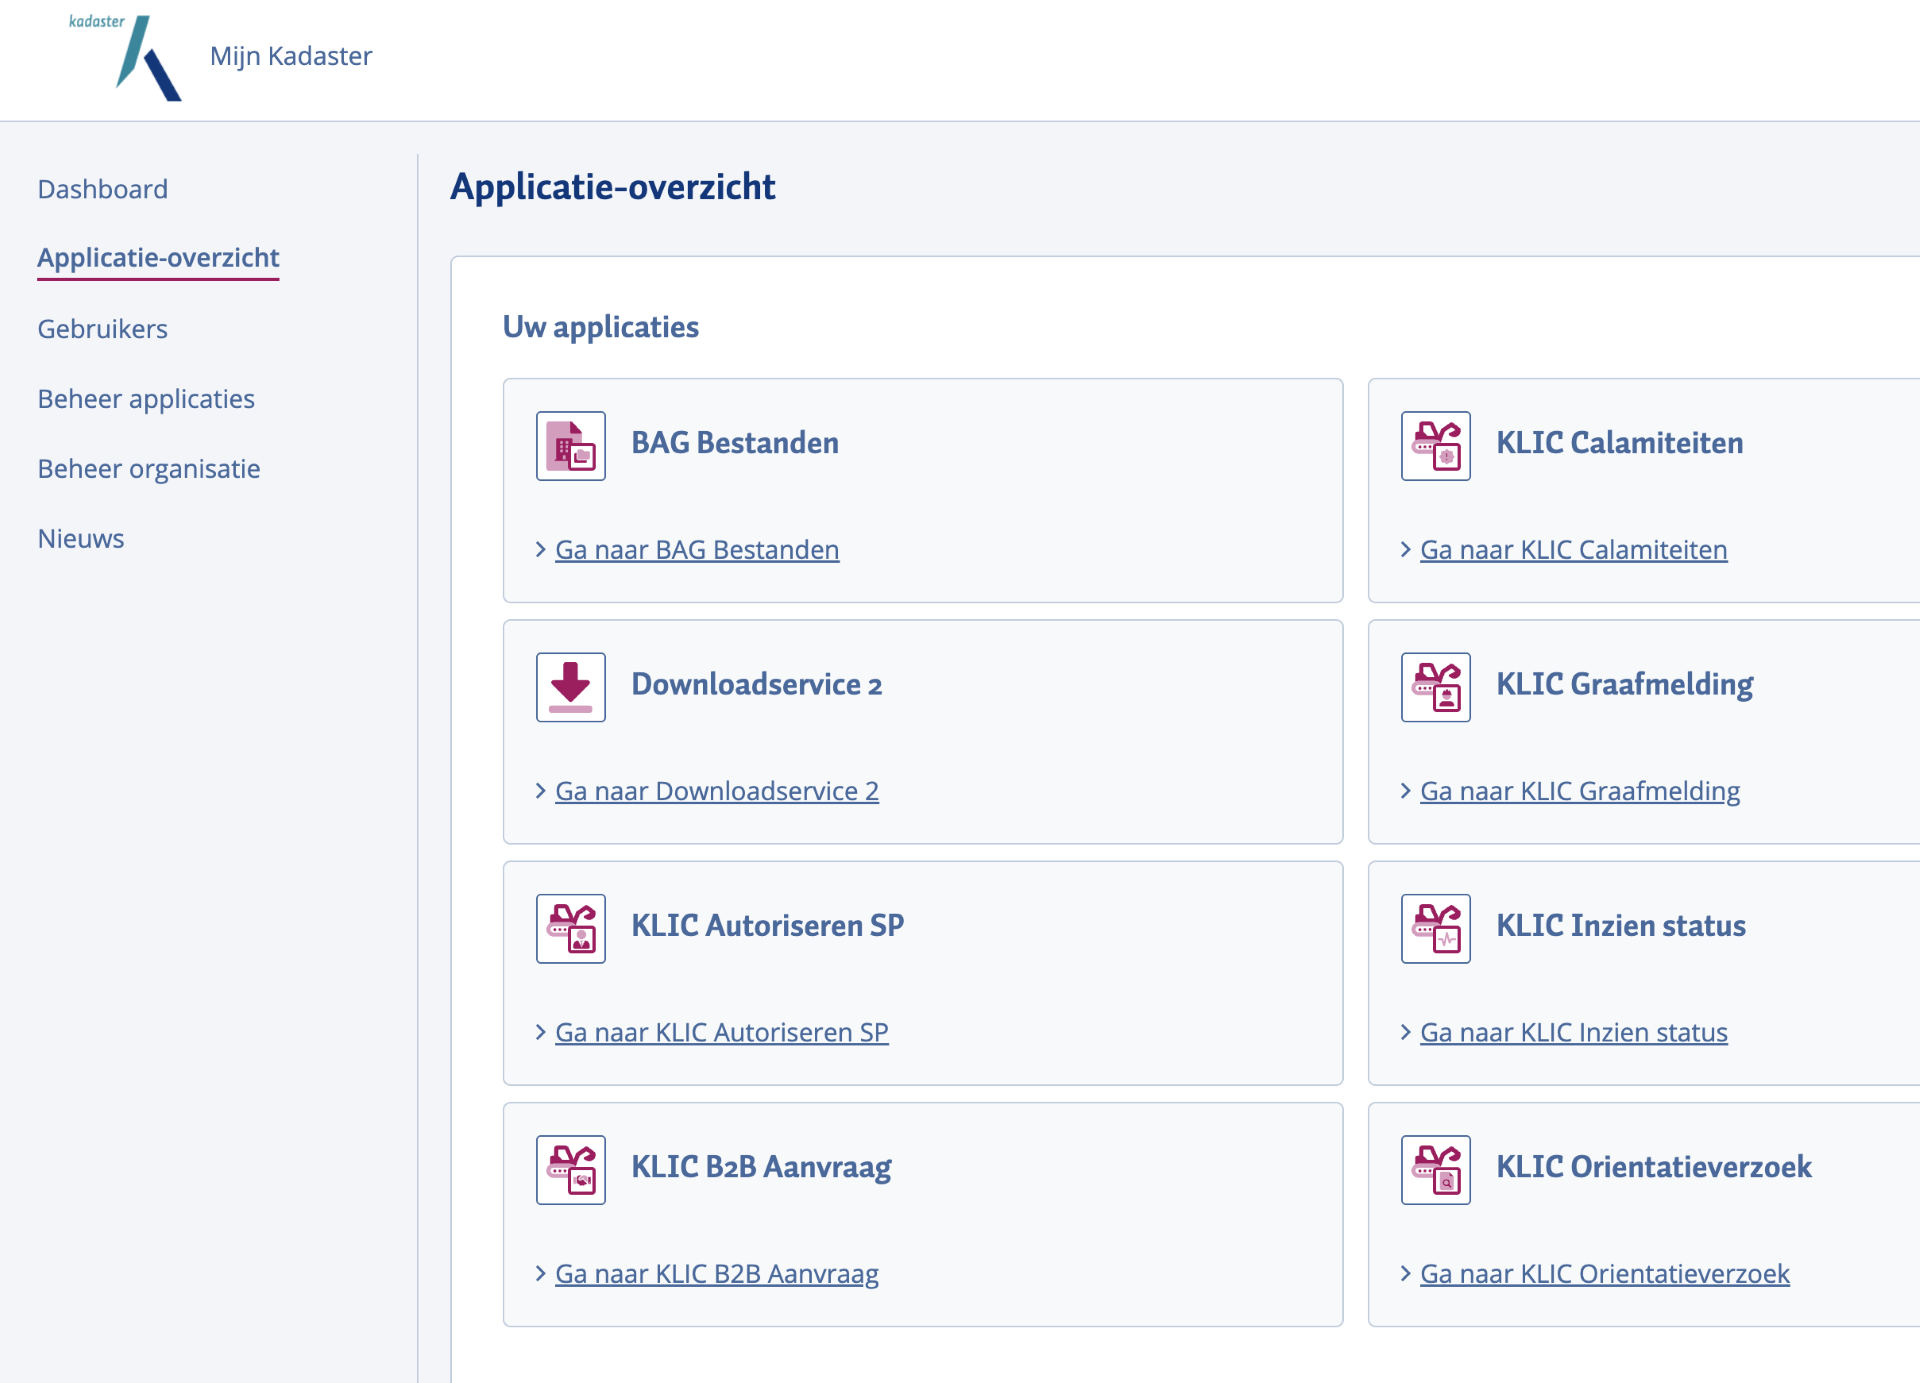Follow the Ga naar Downloadservice 2 link
This screenshot has width=1920, height=1383.
coord(717,791)
